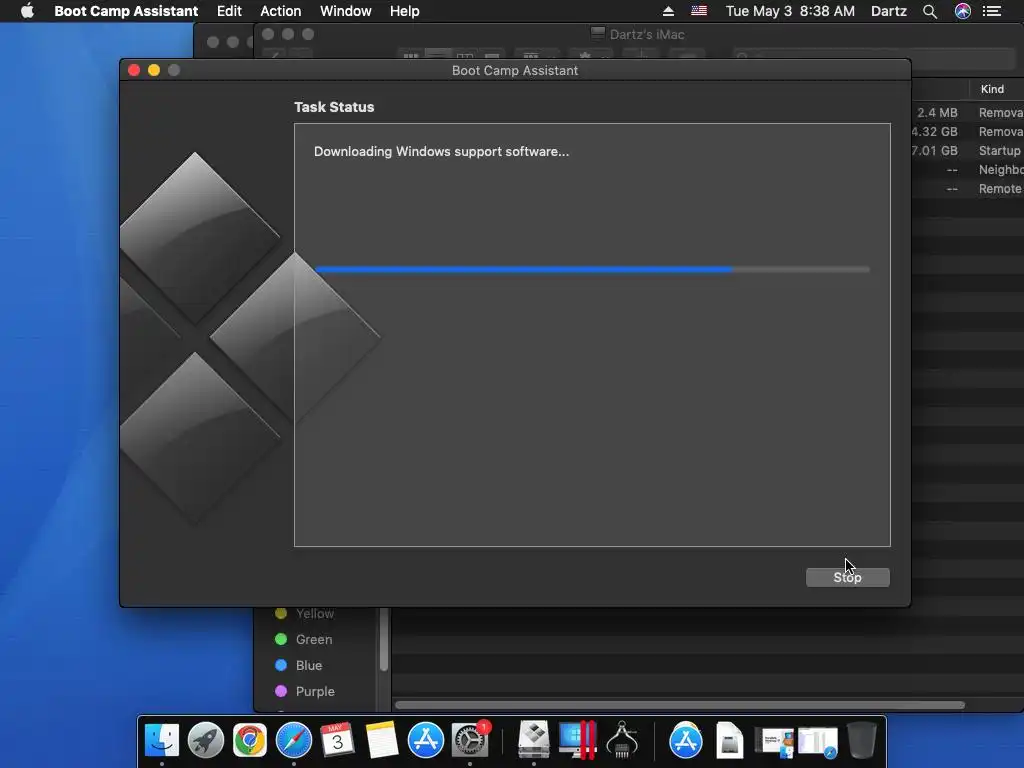The image size is (1024, 768).
Task: Click Boot Camp Assistant icon in Dock
Action: coord(534,741)
